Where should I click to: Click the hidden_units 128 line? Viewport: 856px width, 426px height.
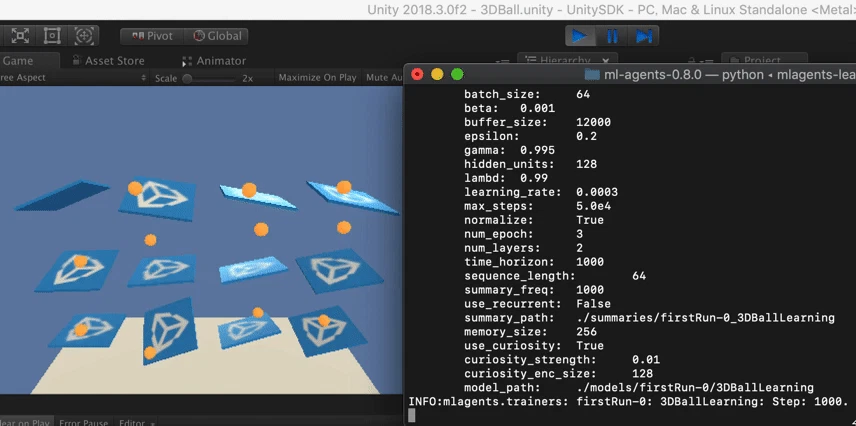530,164
